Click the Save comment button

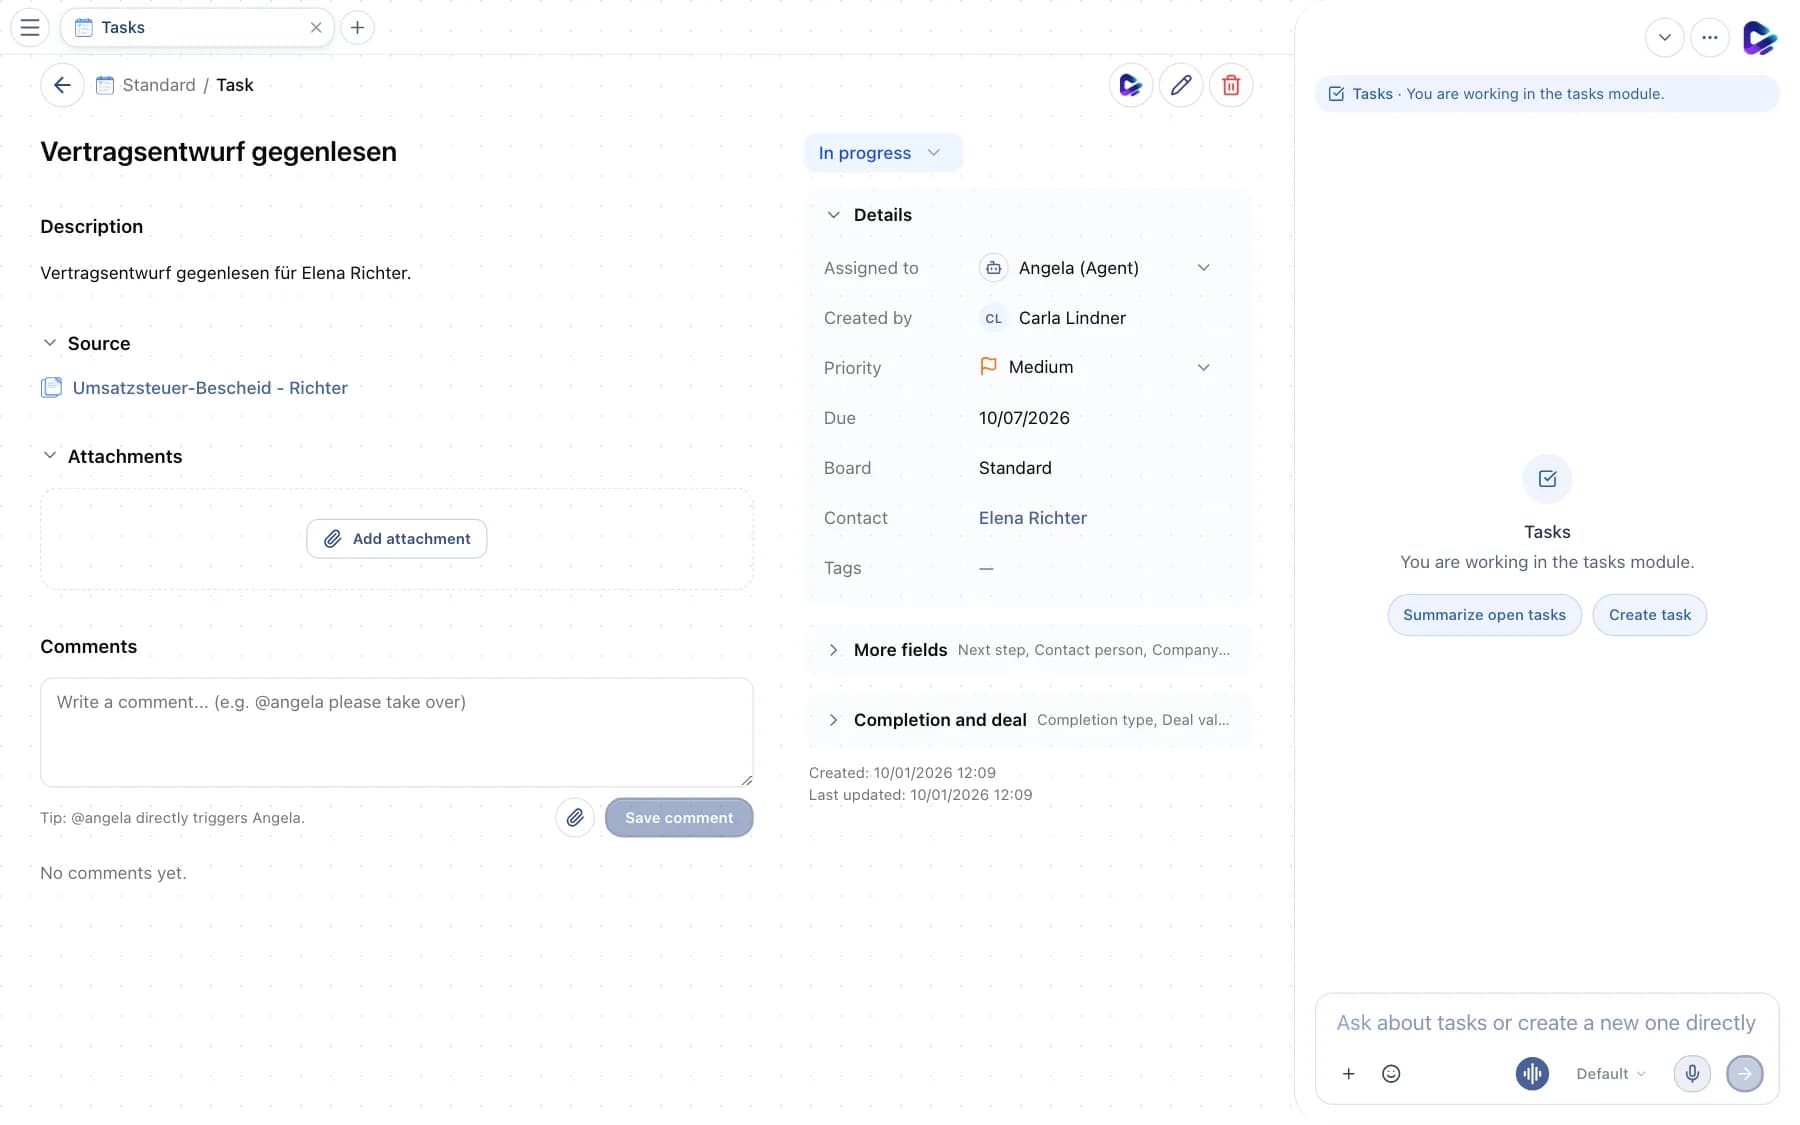[679, 817]
